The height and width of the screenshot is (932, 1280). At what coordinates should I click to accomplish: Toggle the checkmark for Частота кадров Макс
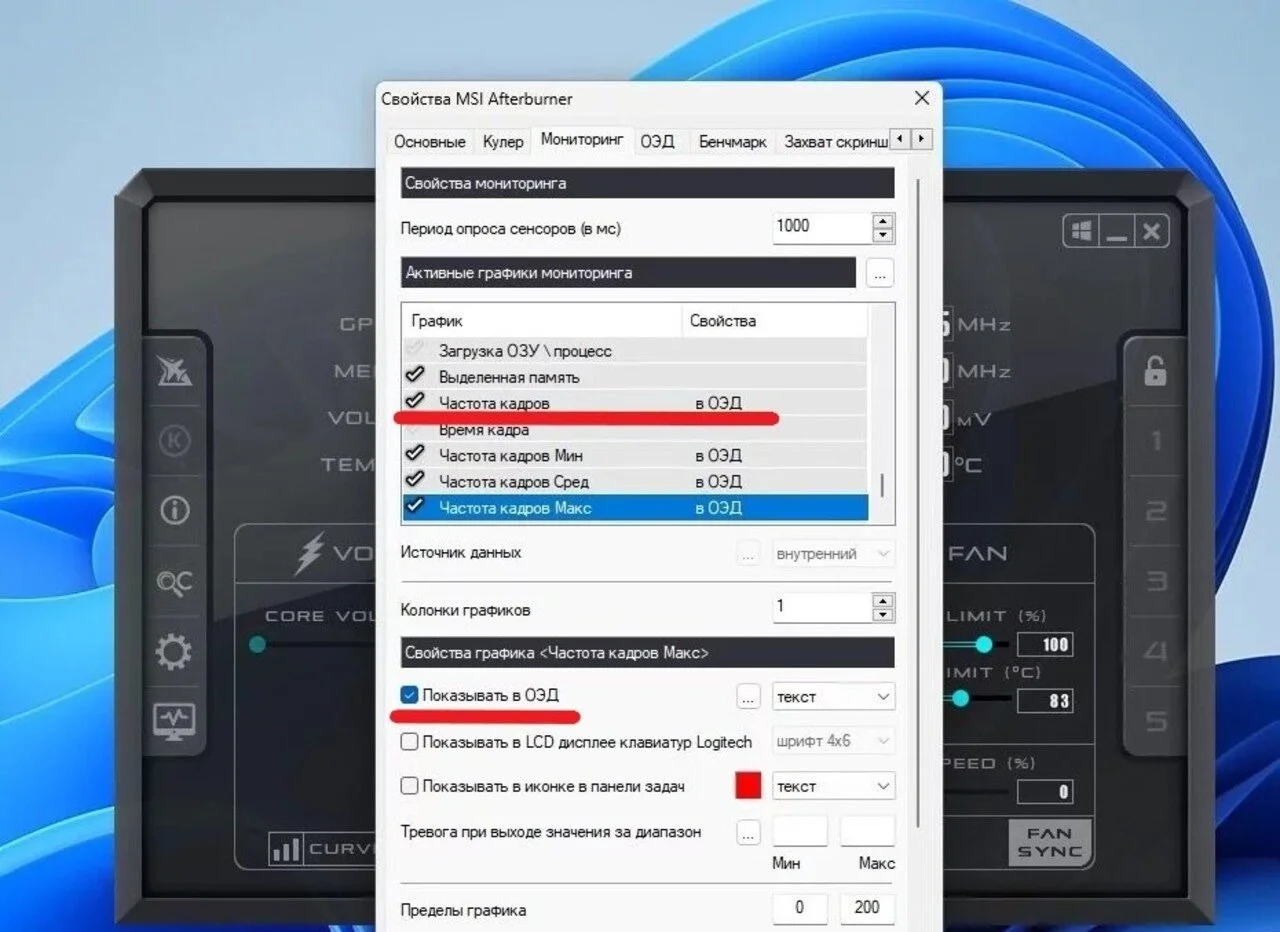coord(415,507)
